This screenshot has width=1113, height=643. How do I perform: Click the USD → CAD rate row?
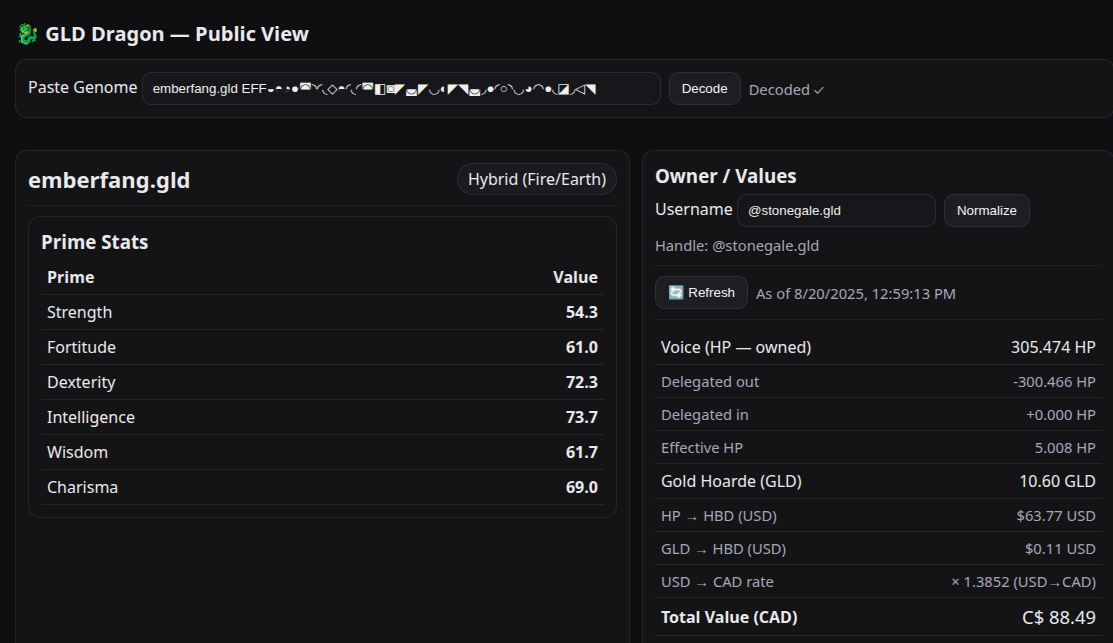[878, 582]
